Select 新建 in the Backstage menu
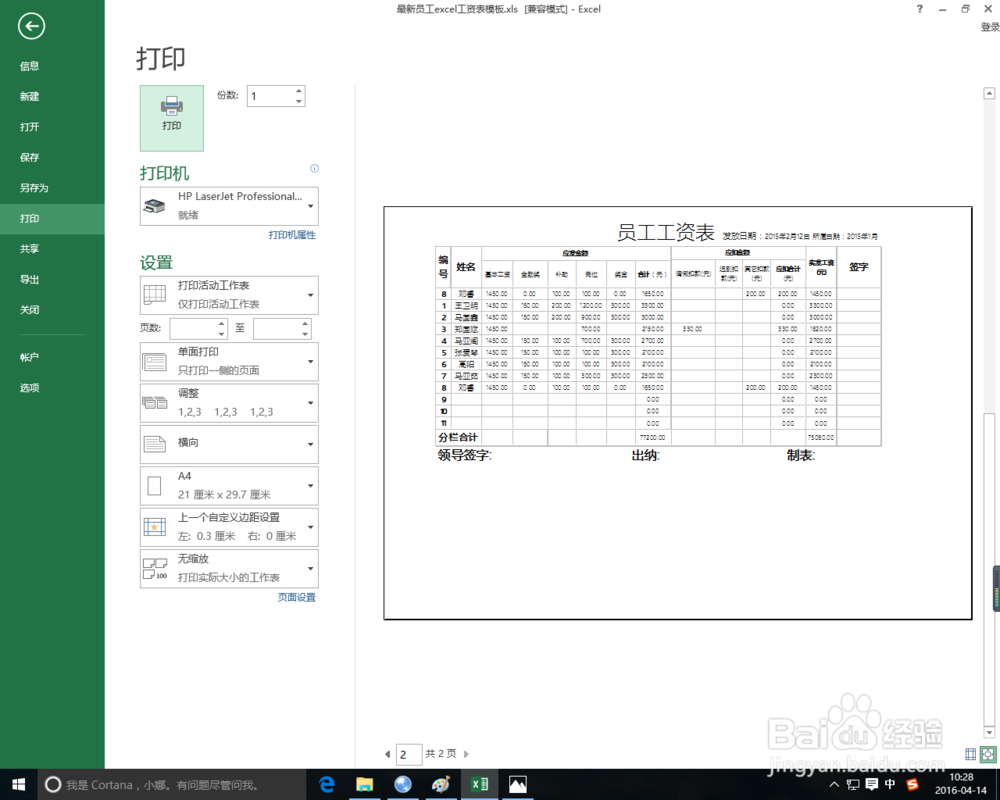Image resolution: width=1000 pixels, height=800 pixels. [52, 96]
